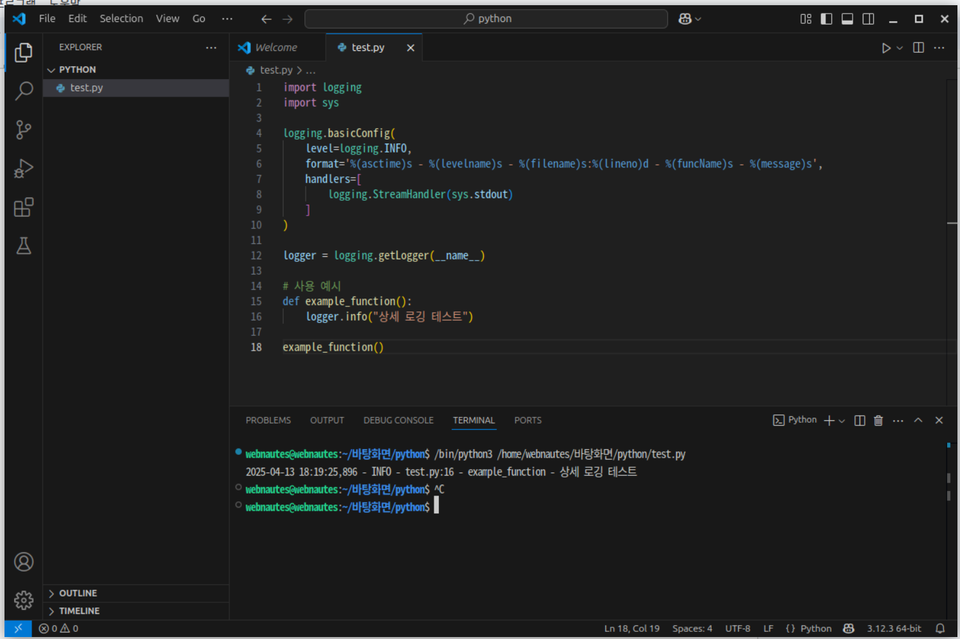Open terminal panel More Actions ellipsis

point(898,420)
